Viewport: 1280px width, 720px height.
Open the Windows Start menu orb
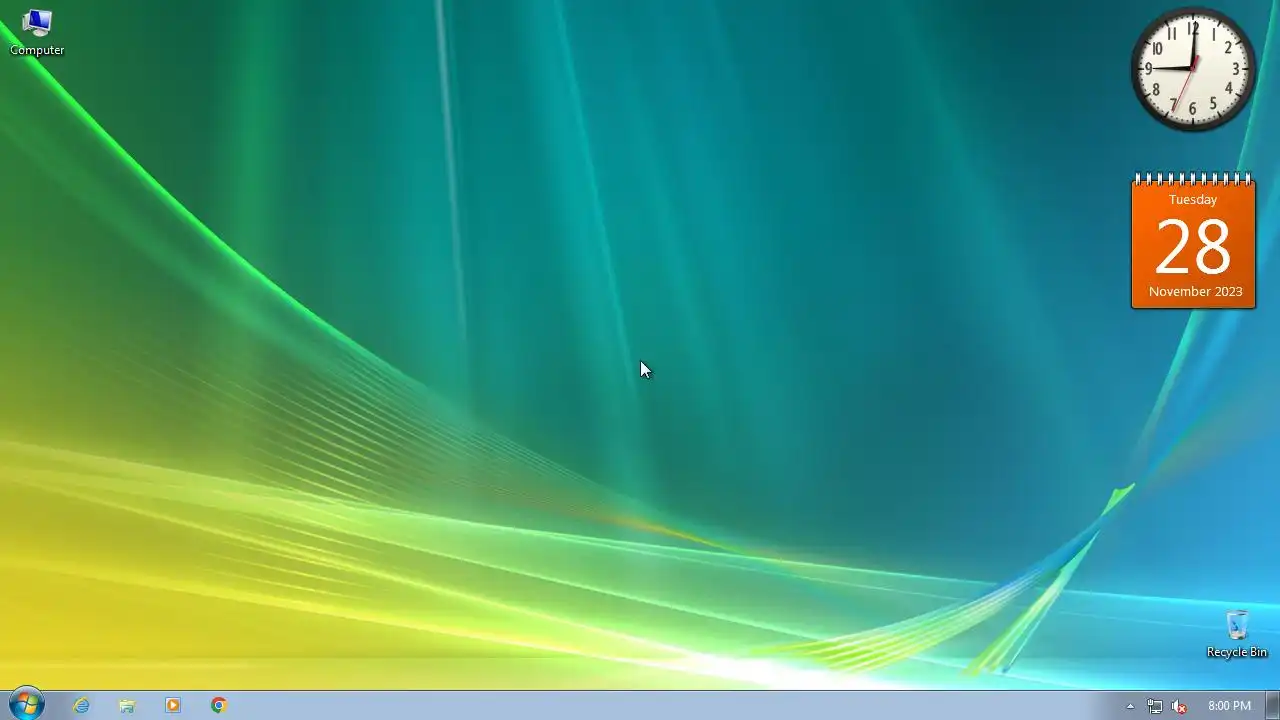26,704
